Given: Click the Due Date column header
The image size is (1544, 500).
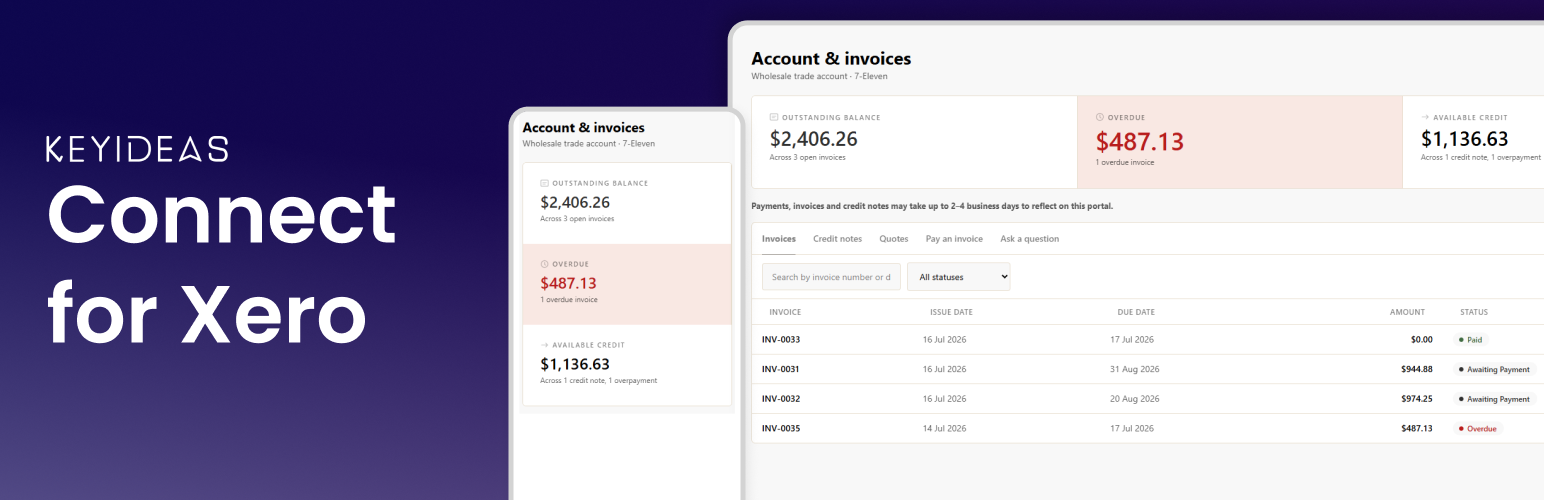Looking at the screenshot, I should tap(1136, 312).
